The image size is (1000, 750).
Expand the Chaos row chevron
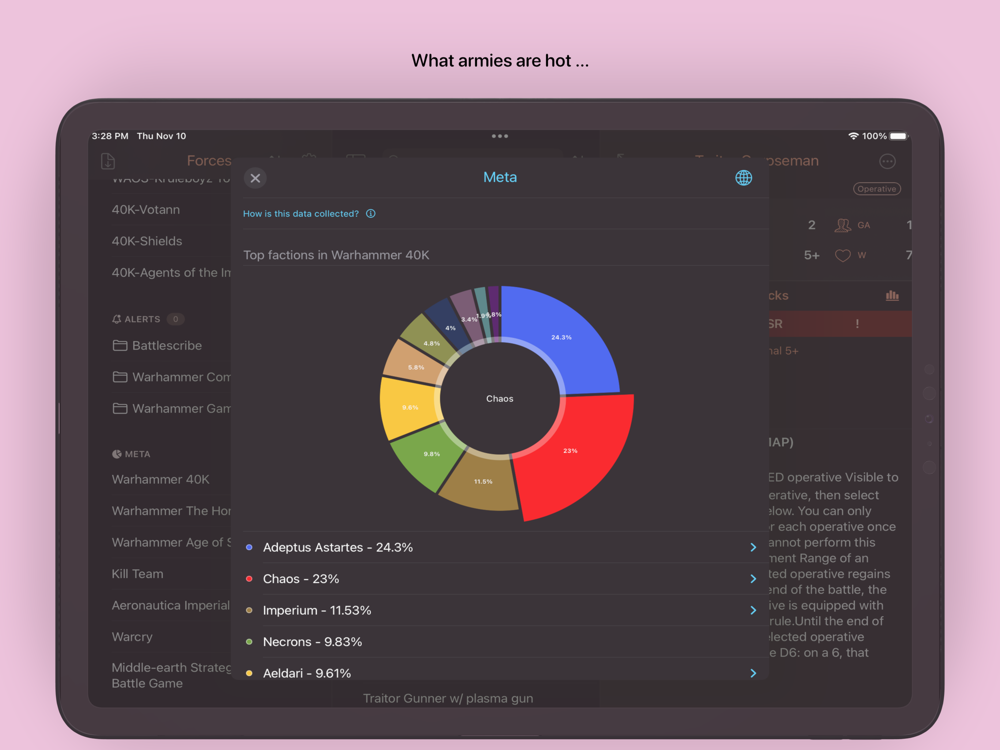click(x=753, y=579)
